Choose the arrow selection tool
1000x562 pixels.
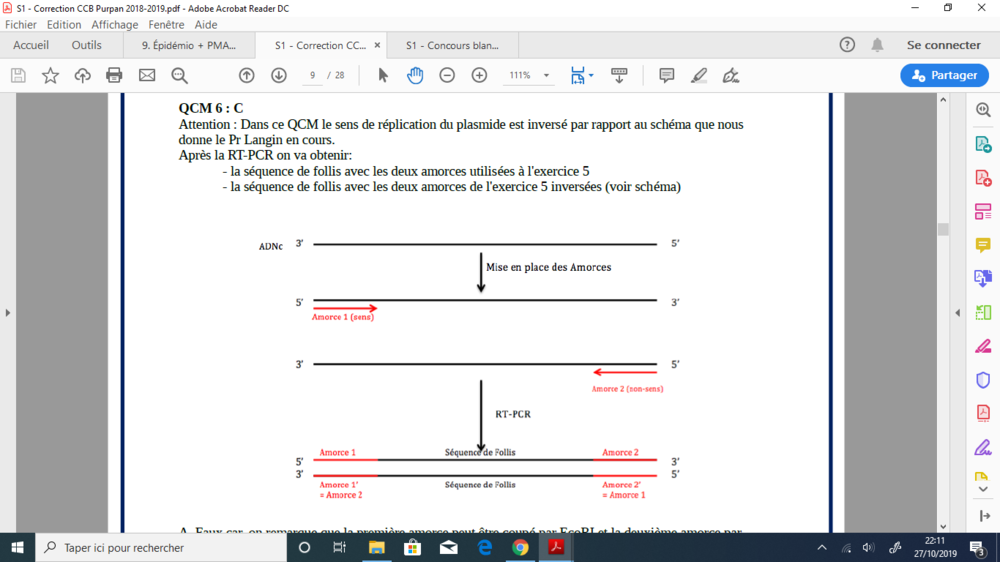tap(383, 75)
